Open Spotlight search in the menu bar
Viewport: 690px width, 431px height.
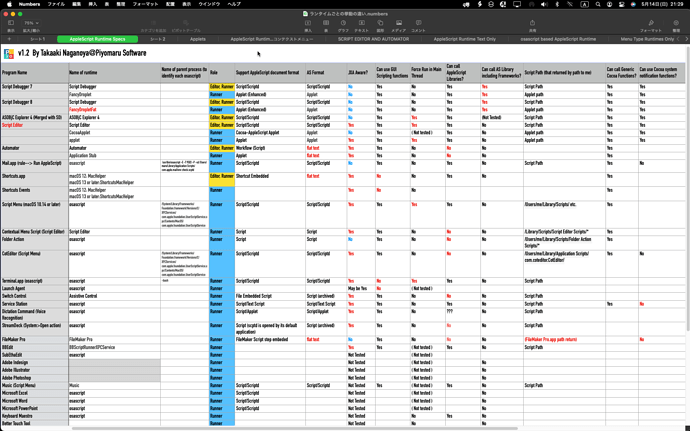tap(598, 4)
